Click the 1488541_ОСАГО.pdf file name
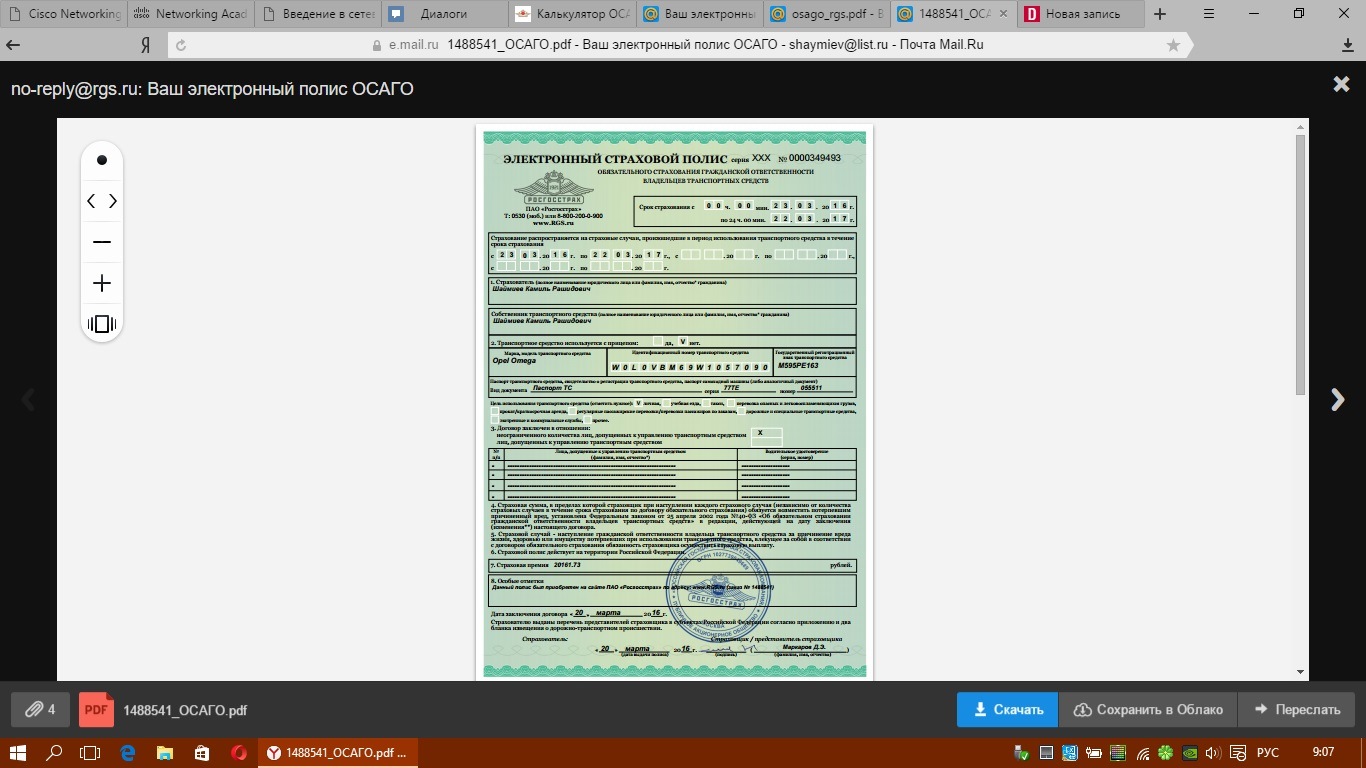The width and height of the screenshot is (1366, 768). (x=185, y=710)
